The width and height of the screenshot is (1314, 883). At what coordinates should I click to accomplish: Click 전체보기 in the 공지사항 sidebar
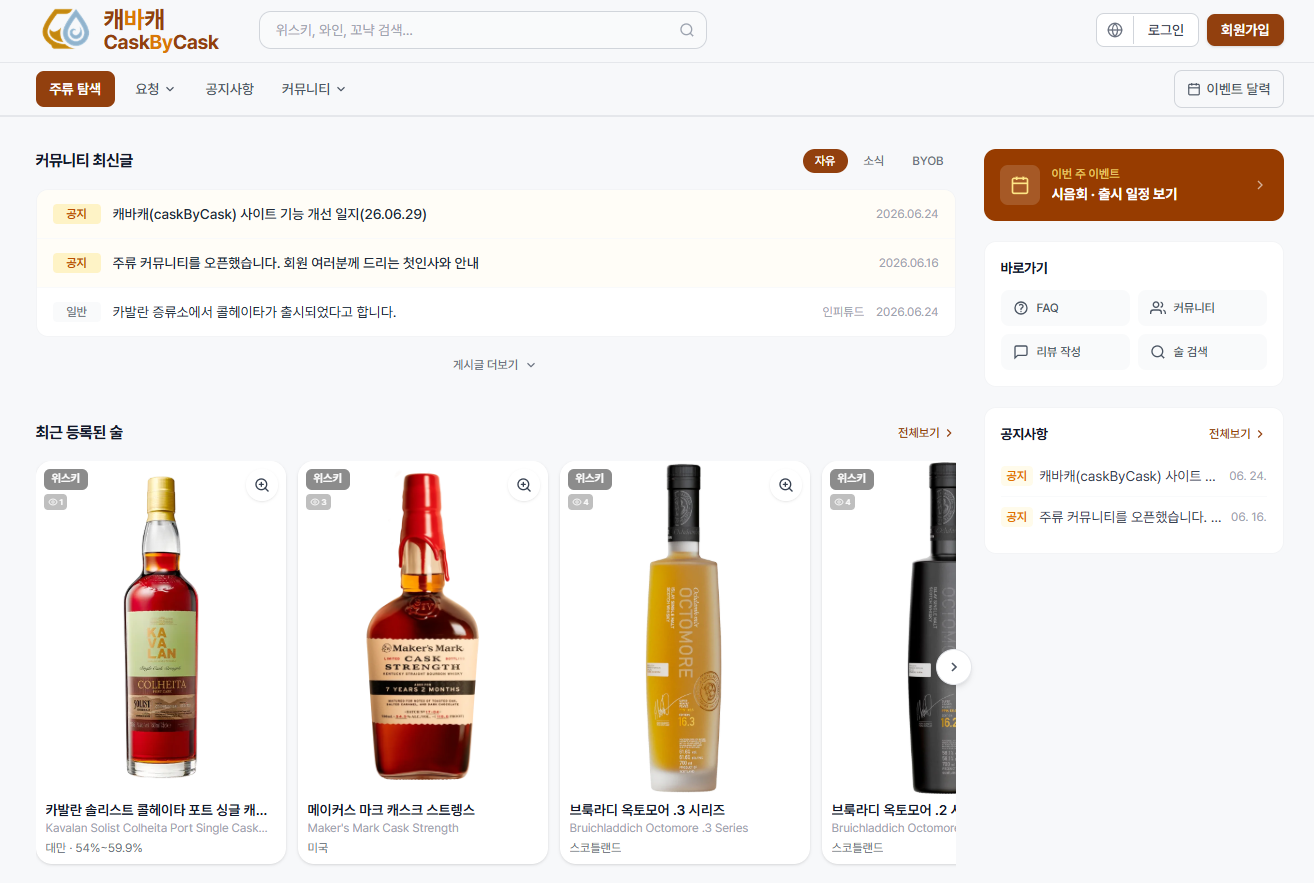(x=1236, y=434)
